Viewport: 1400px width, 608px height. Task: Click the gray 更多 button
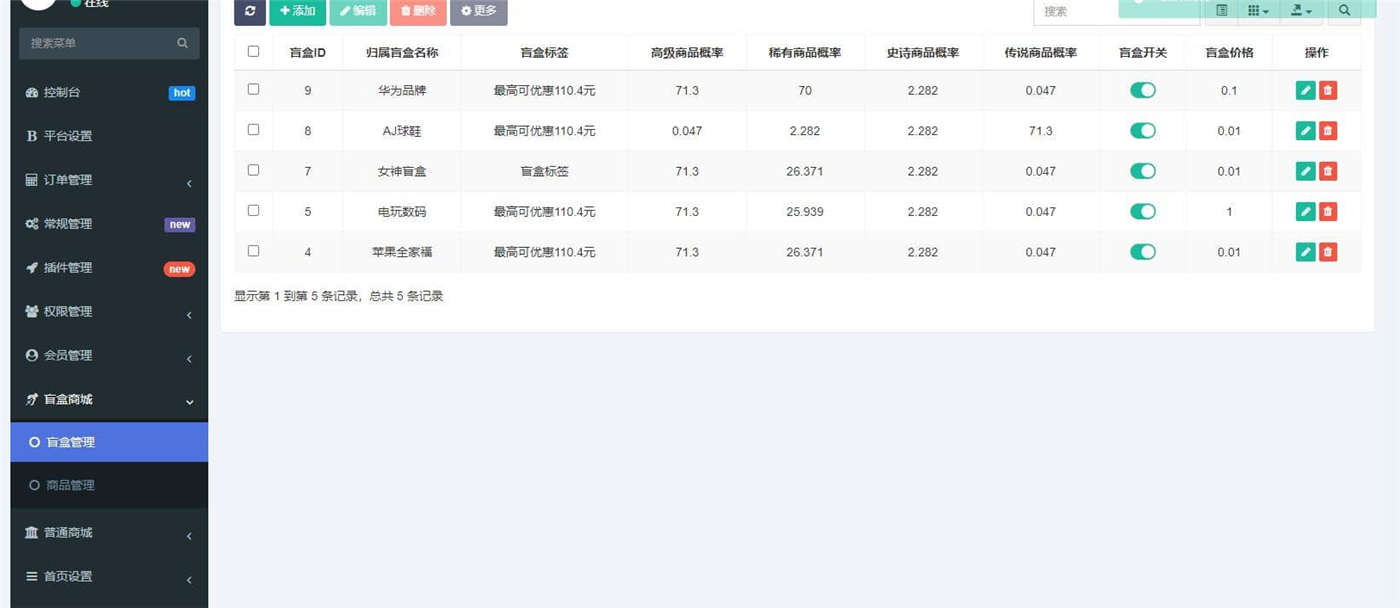[478, 11]
